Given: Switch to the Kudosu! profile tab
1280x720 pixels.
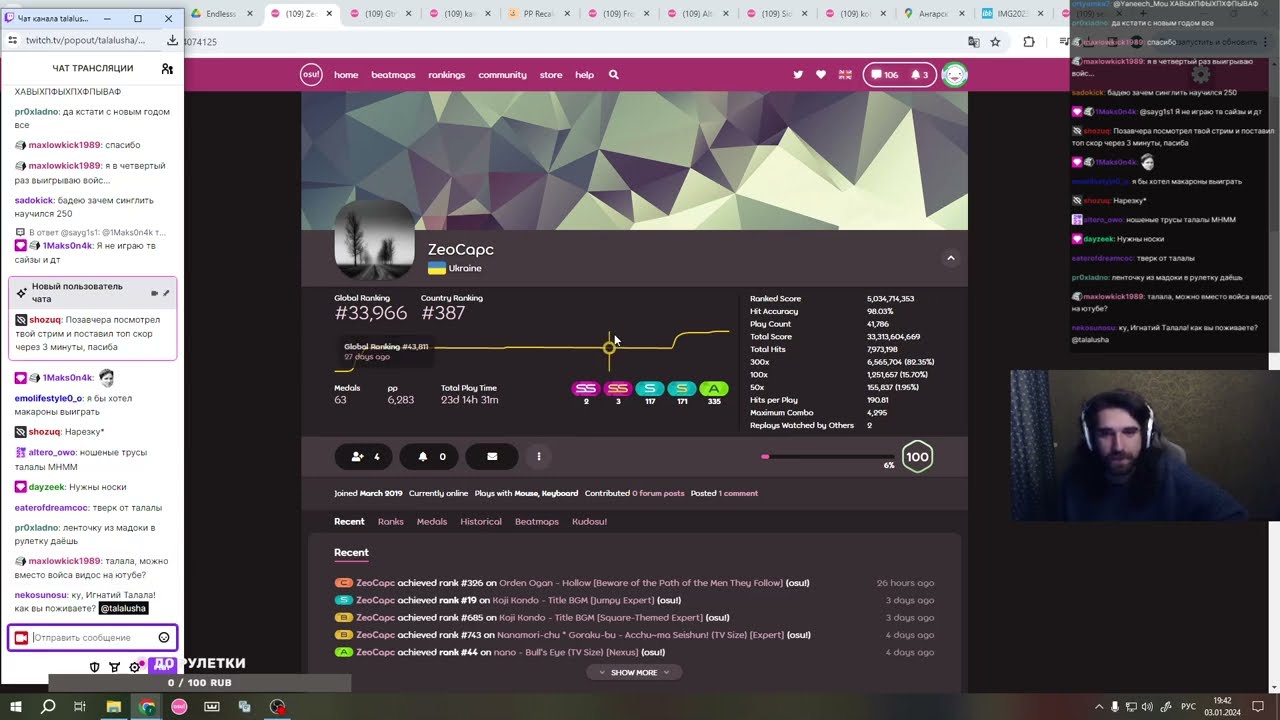Looking at the screenshot, I should pos(589,521).
